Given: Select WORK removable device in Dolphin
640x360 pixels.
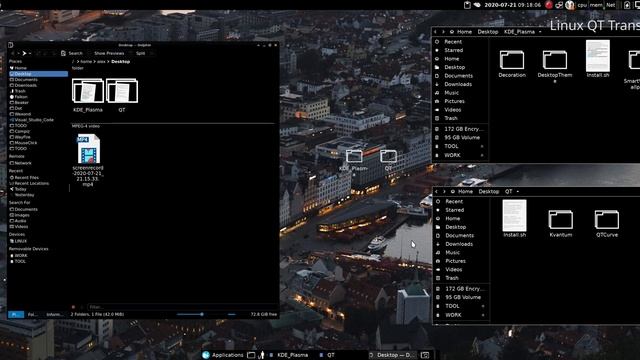Looking at the screenshot, I should click(x=19, y=256).
